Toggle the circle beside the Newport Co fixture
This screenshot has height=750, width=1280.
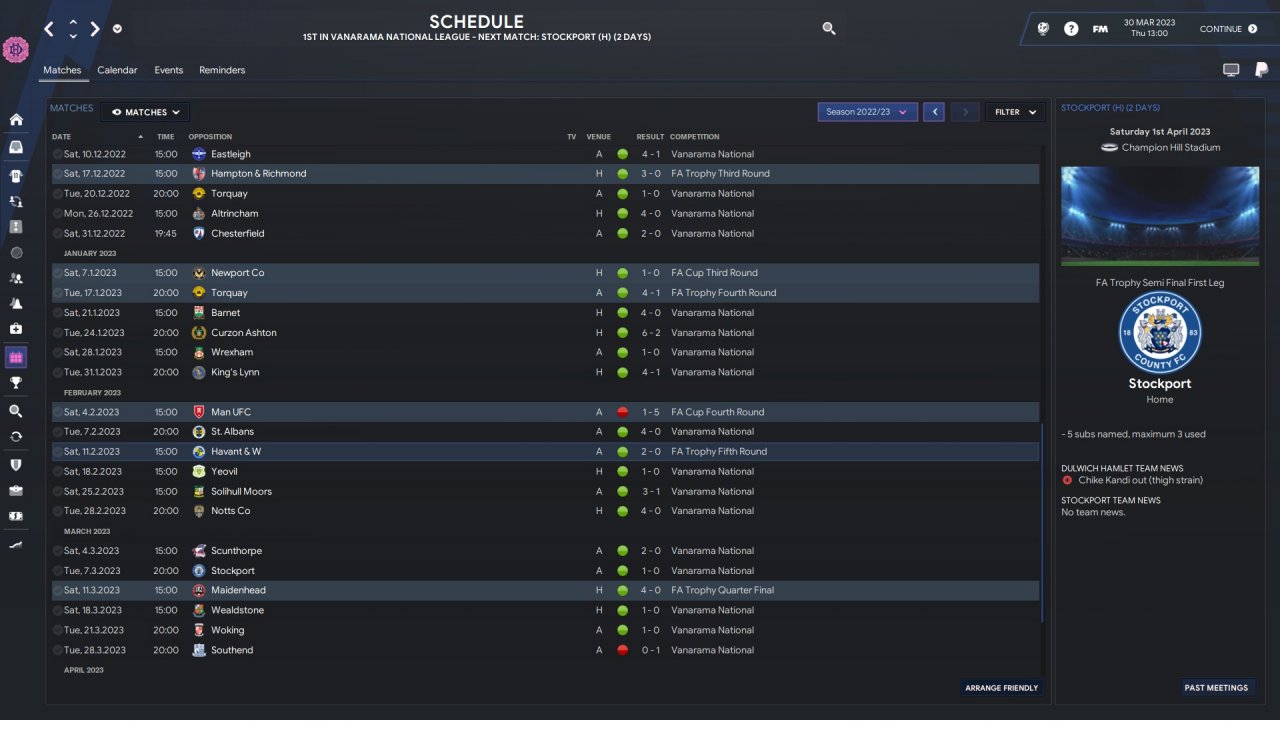[x=58, y=273]
